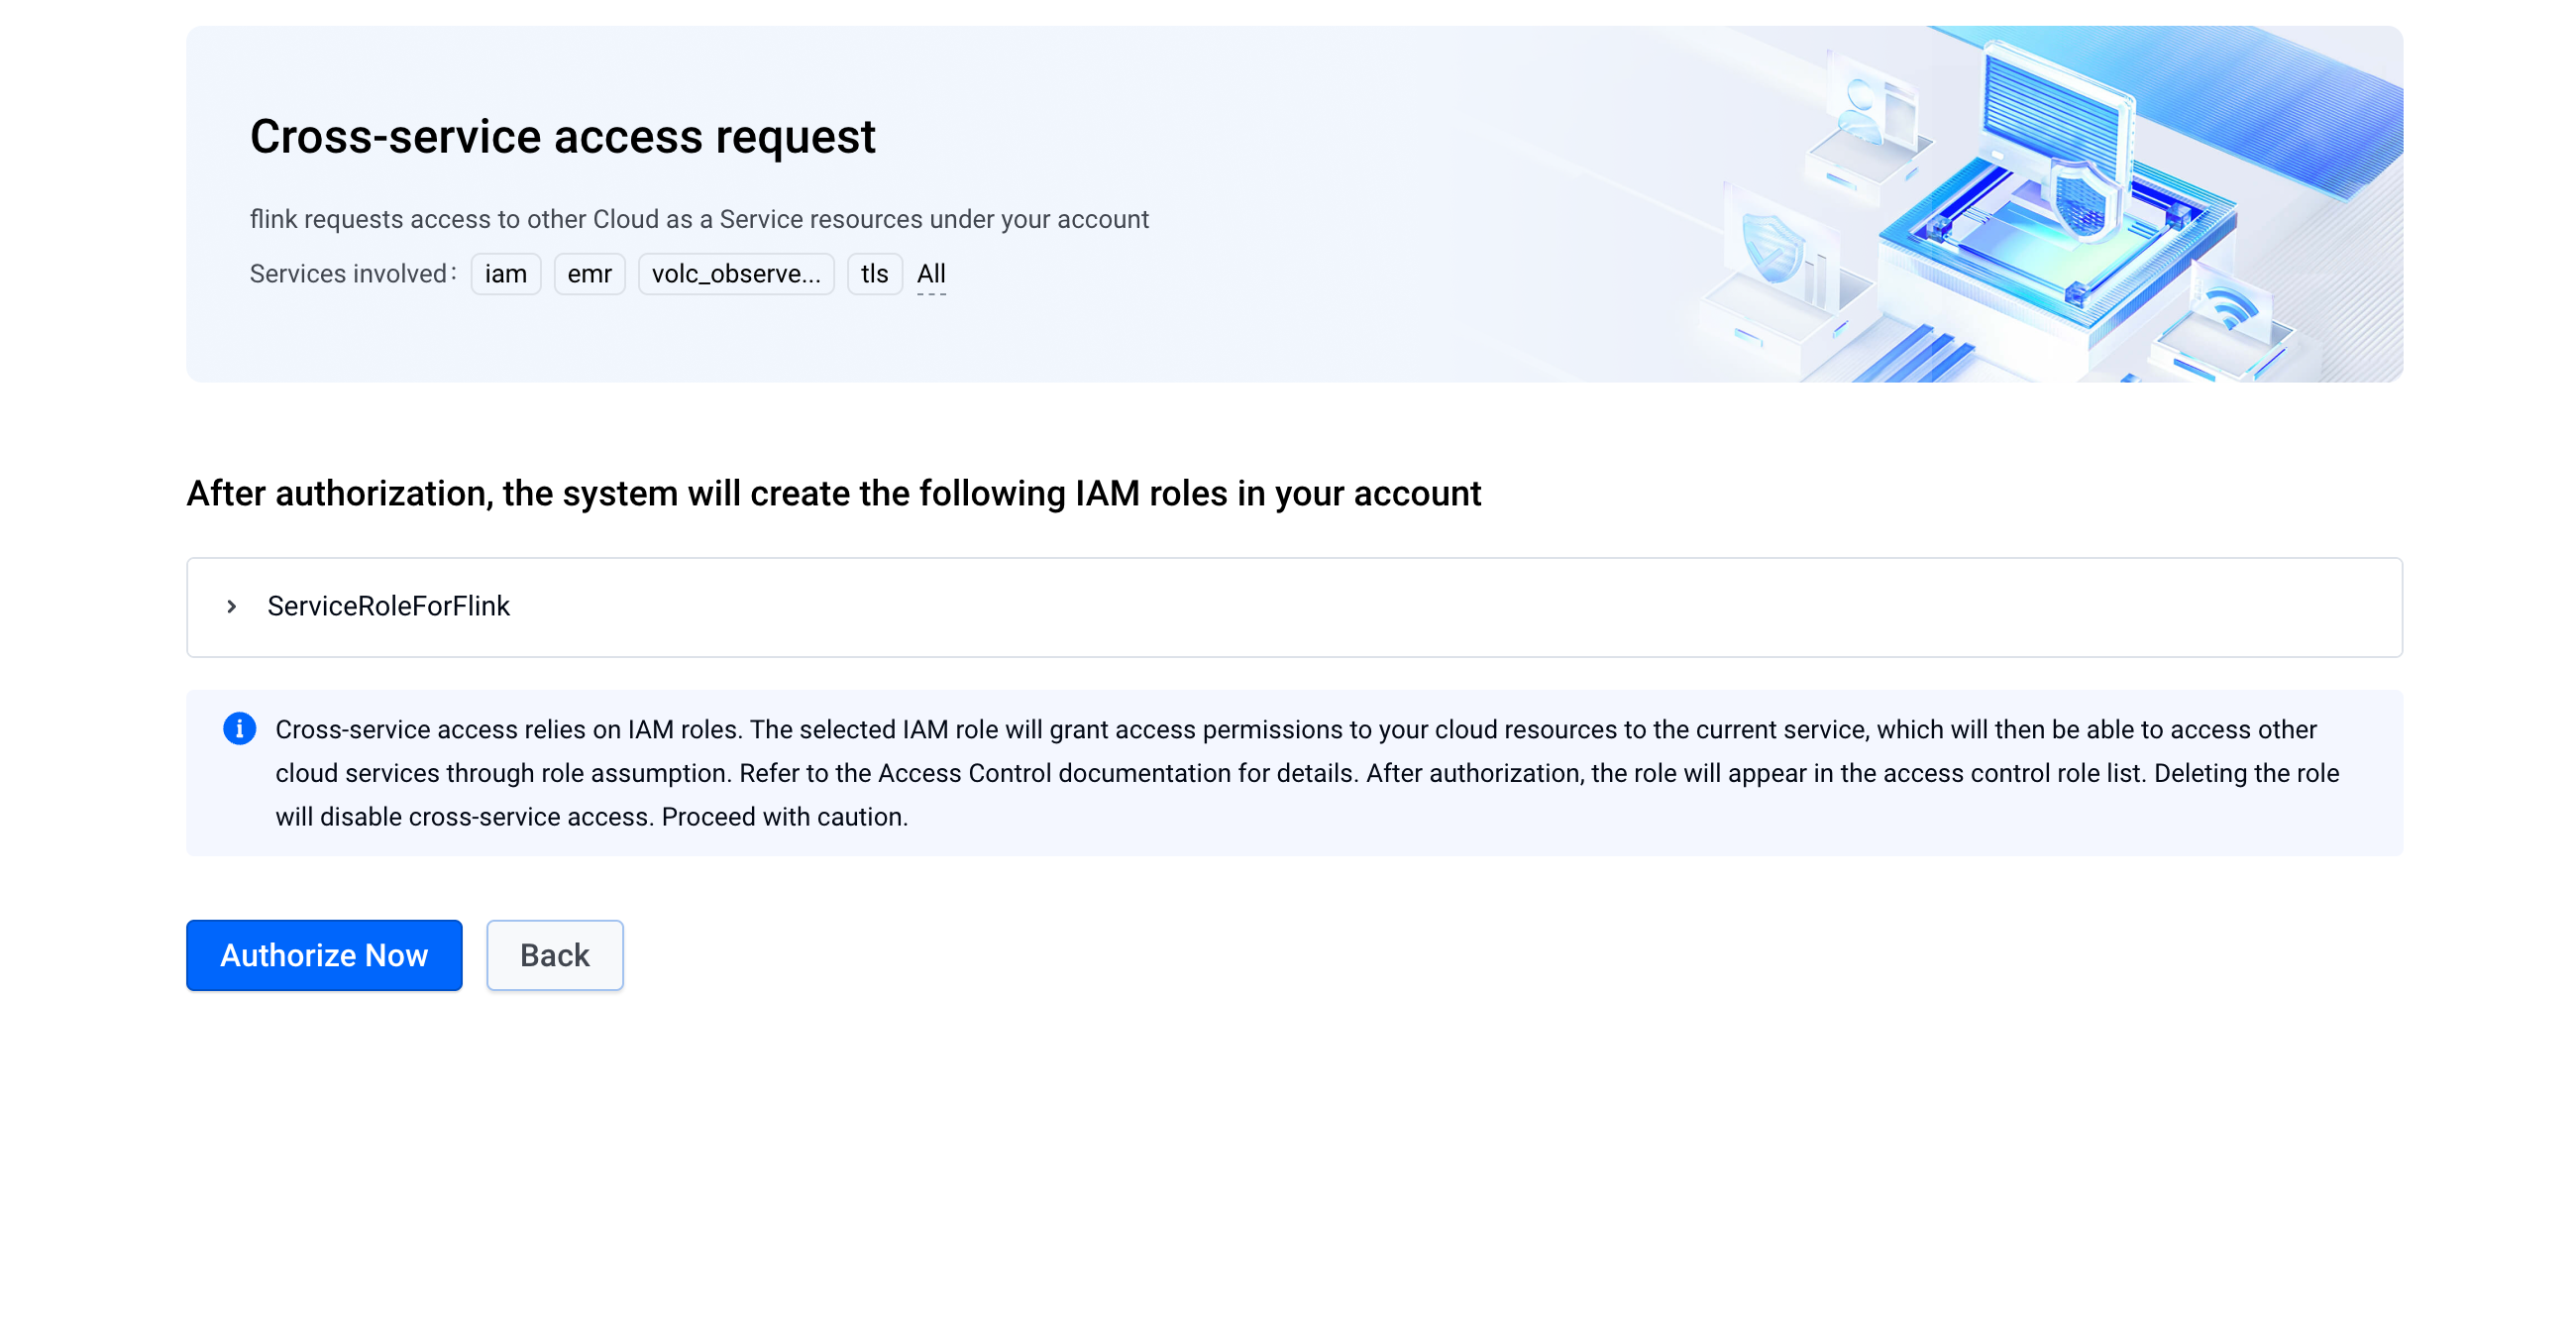Viewport: 2576px width, 1330px height.
Task: Click the flink requests access description text
Action: coord(699,219)
